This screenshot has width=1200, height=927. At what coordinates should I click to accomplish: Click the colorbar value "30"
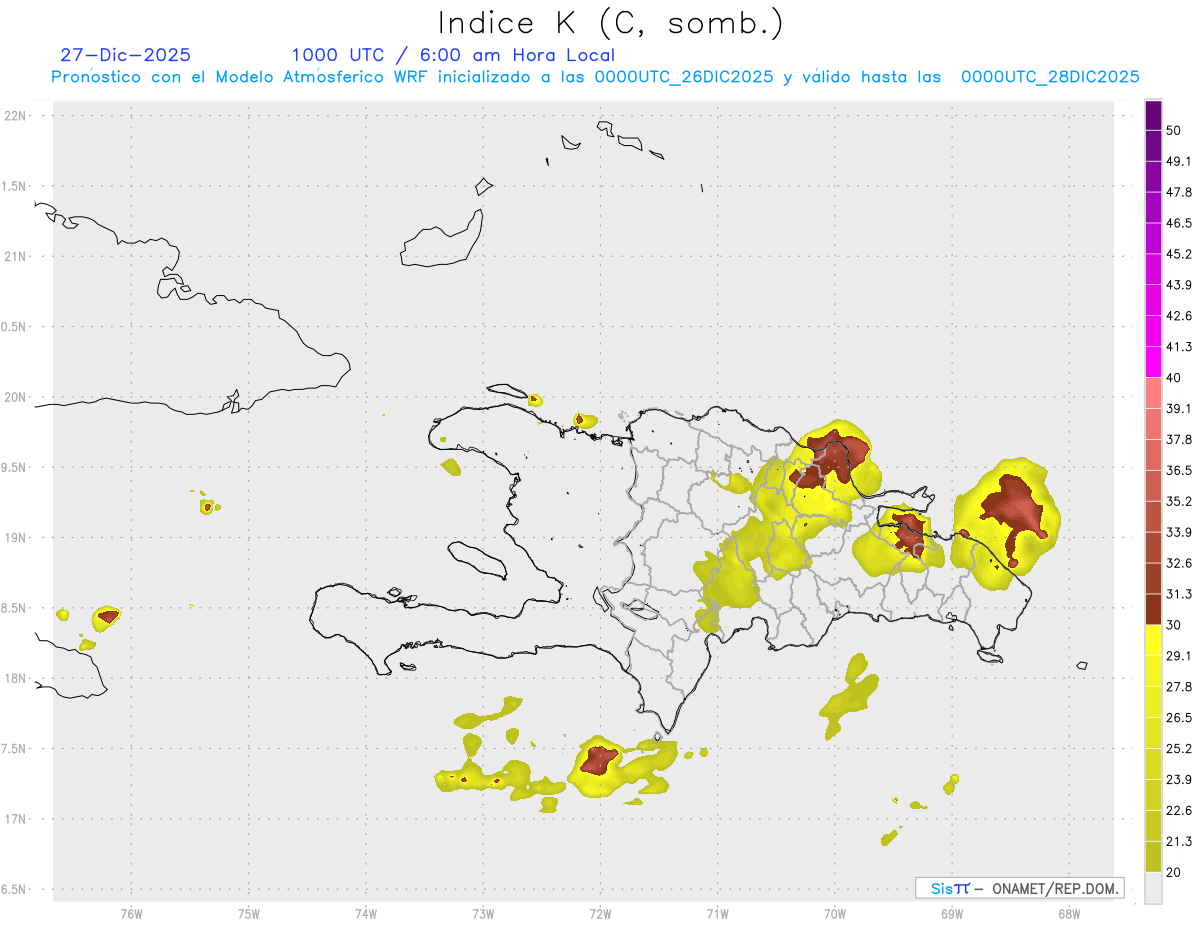(x=1175, y=625)
